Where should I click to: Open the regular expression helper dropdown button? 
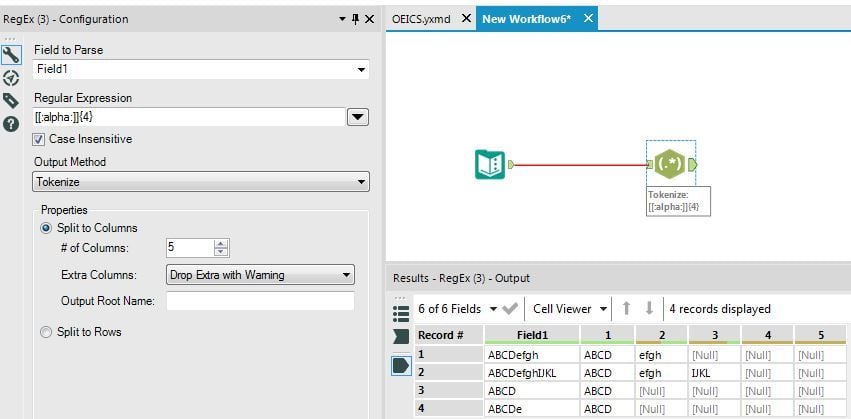click(358, 117)
